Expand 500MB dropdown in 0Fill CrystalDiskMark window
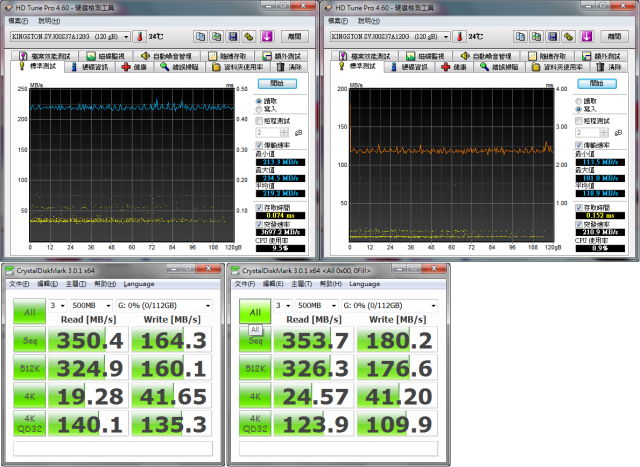Image resolution: width=640 pixels, height=467 pixels. pos(334,305)
